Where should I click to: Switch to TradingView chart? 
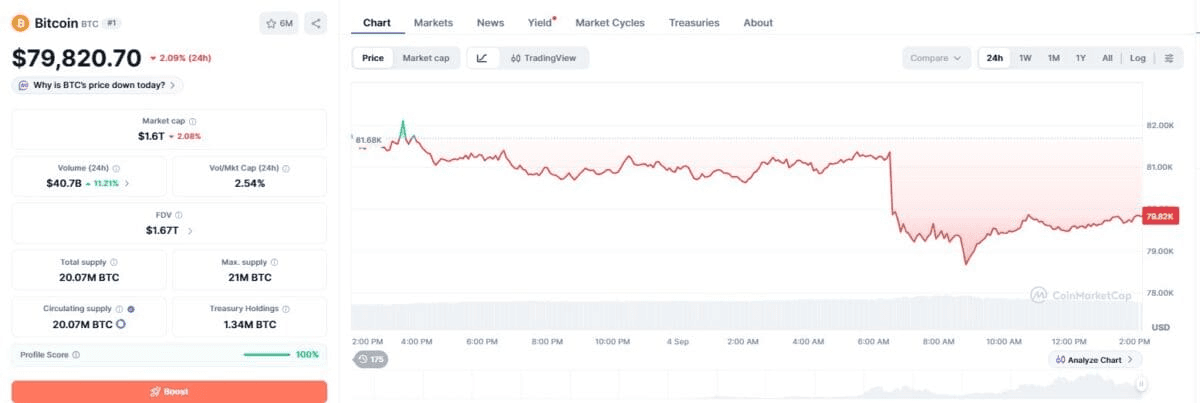(x=543, y=58)
